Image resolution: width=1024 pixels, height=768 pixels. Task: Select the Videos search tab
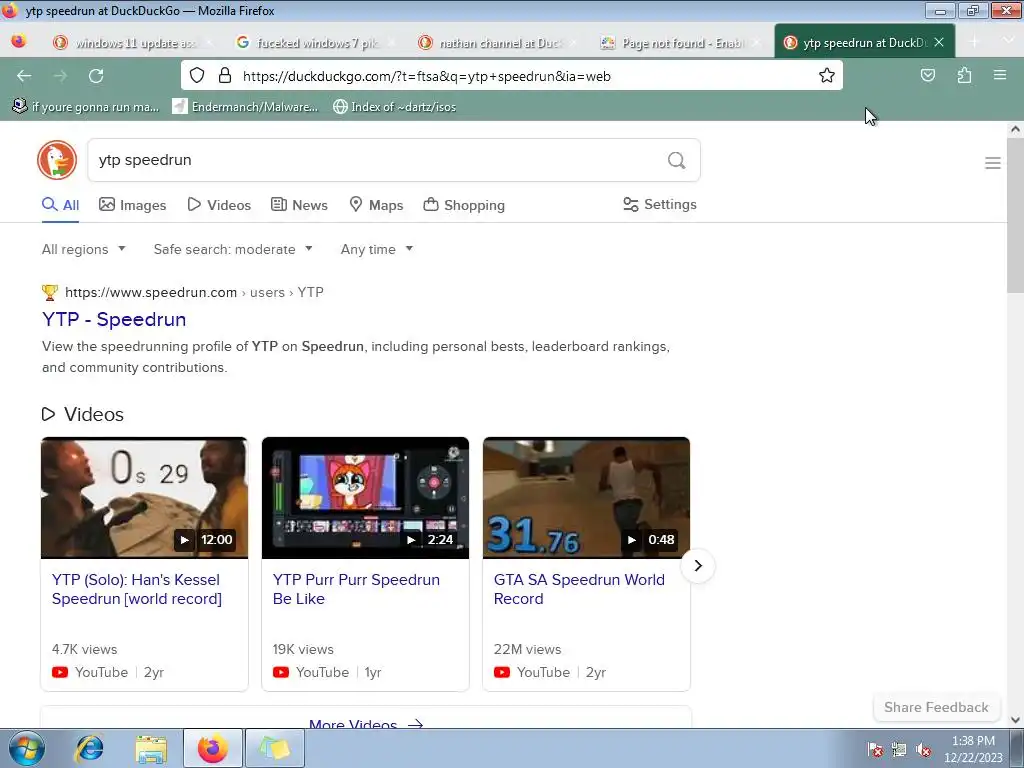[219, 205]
